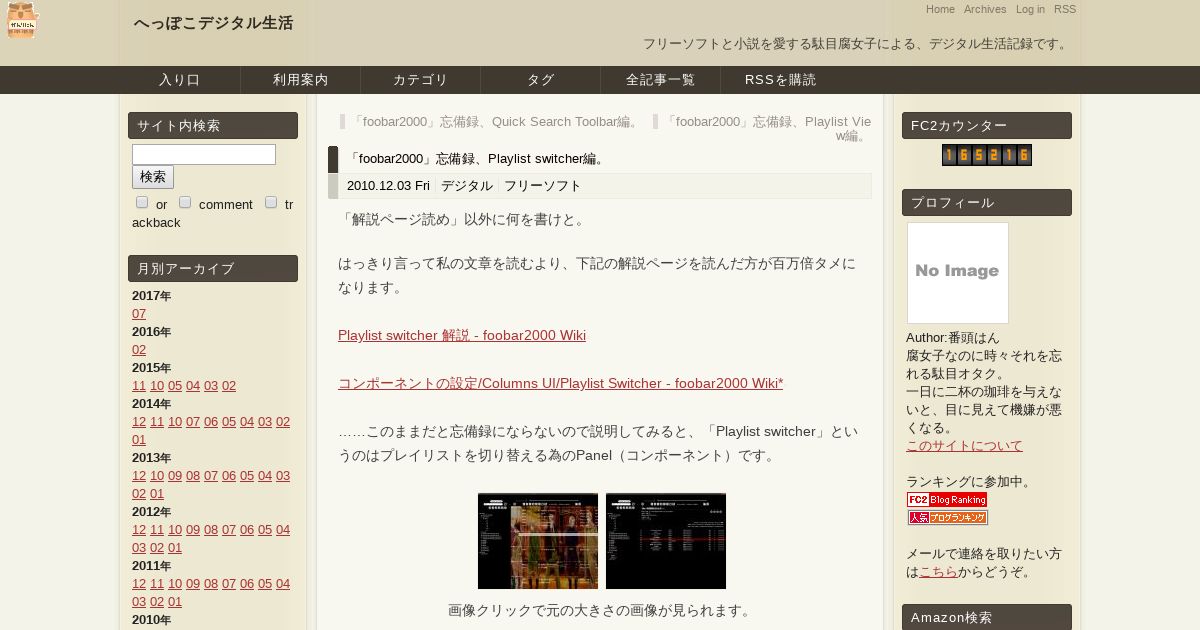Click the FC2カウンター sidebar heading

coord(987,125)
